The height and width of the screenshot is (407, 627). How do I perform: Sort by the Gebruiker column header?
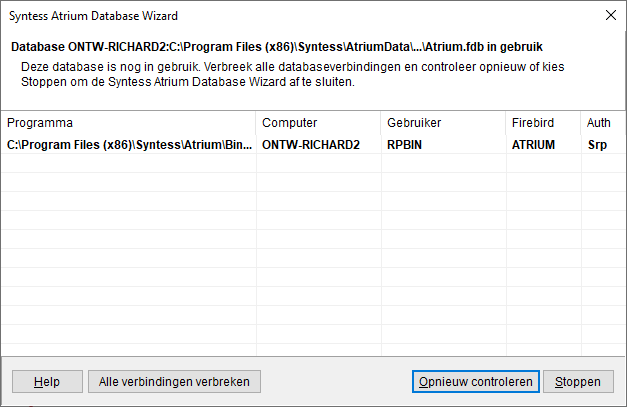pyautogui.click(x=443, y=123)
